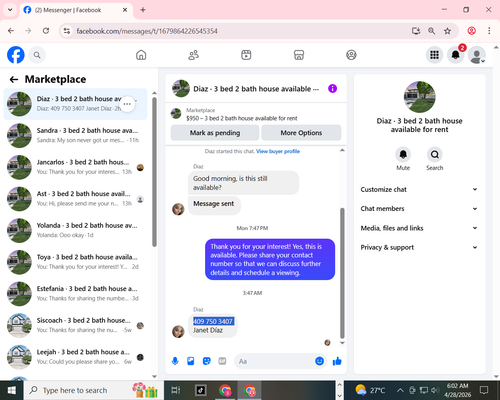Open the Ast conversation
Viewport: 500px width, 400px height.
point(75,199)
